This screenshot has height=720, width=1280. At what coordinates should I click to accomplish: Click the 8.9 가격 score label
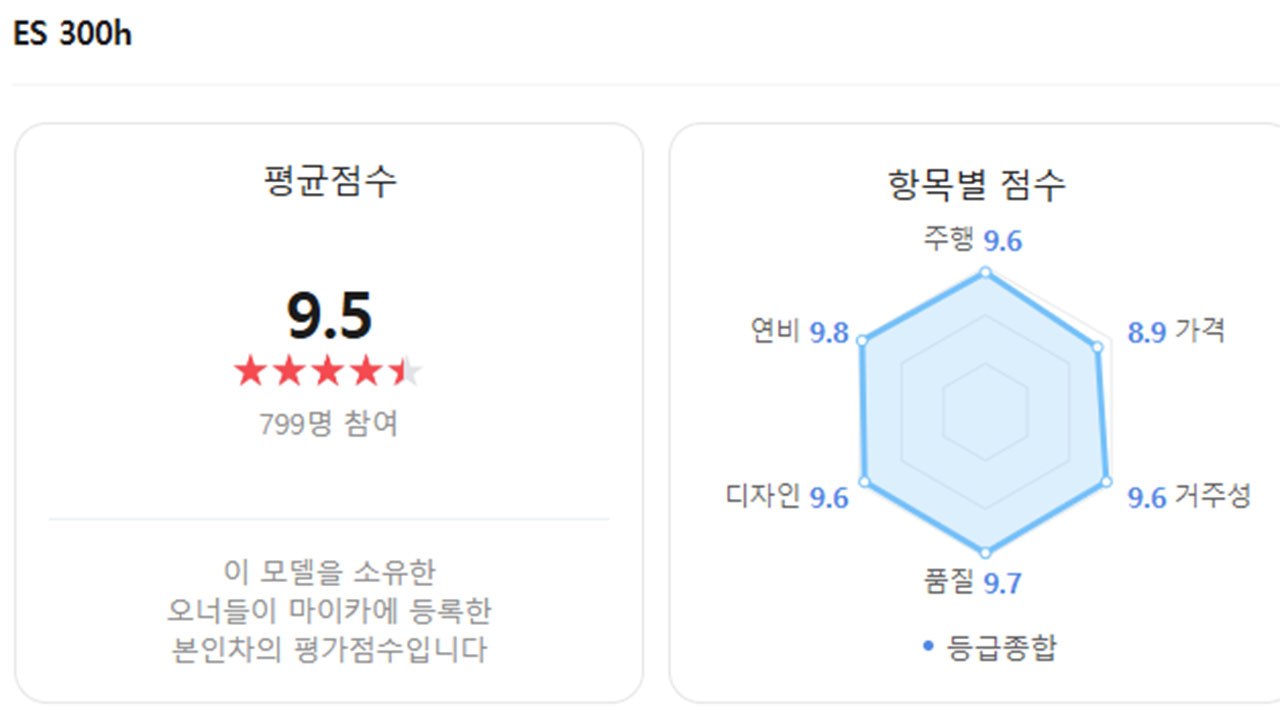[x=1176, y=331]
